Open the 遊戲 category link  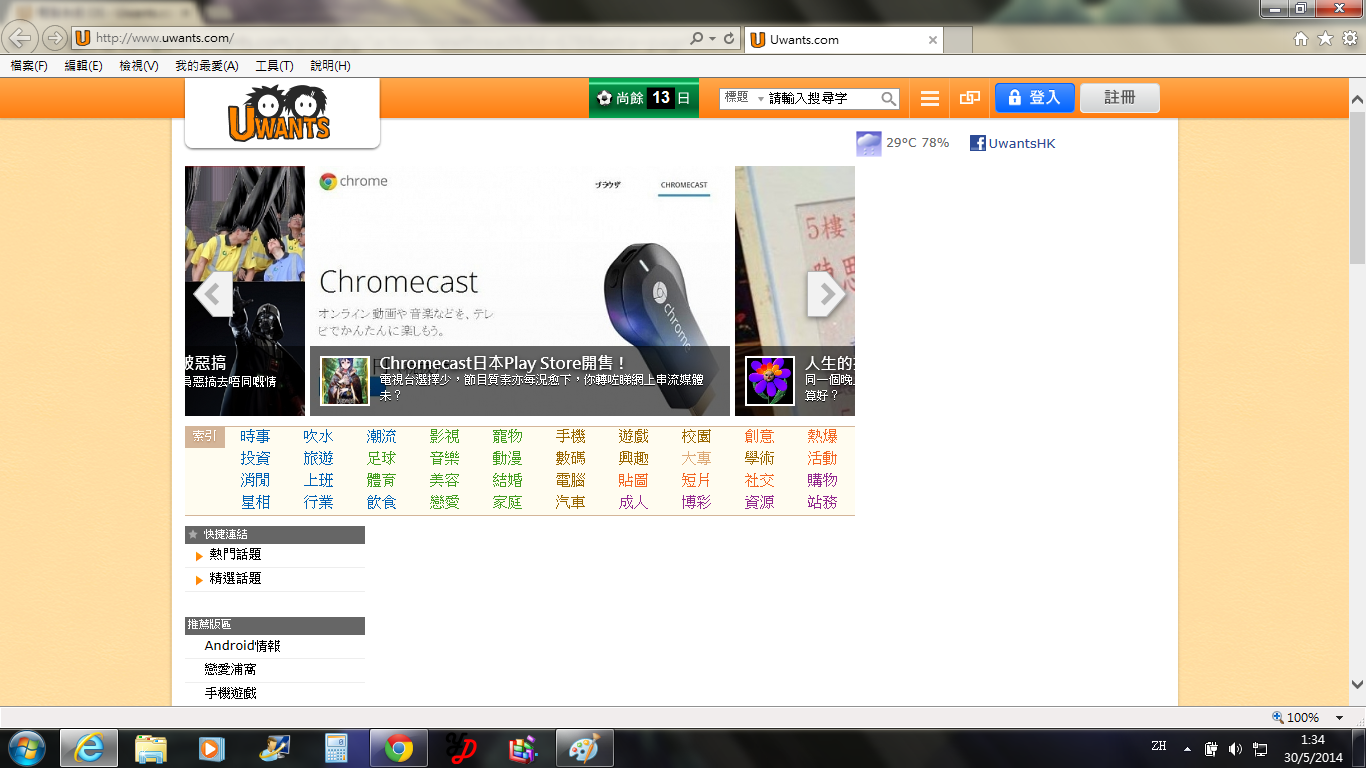tap(633, 436)
